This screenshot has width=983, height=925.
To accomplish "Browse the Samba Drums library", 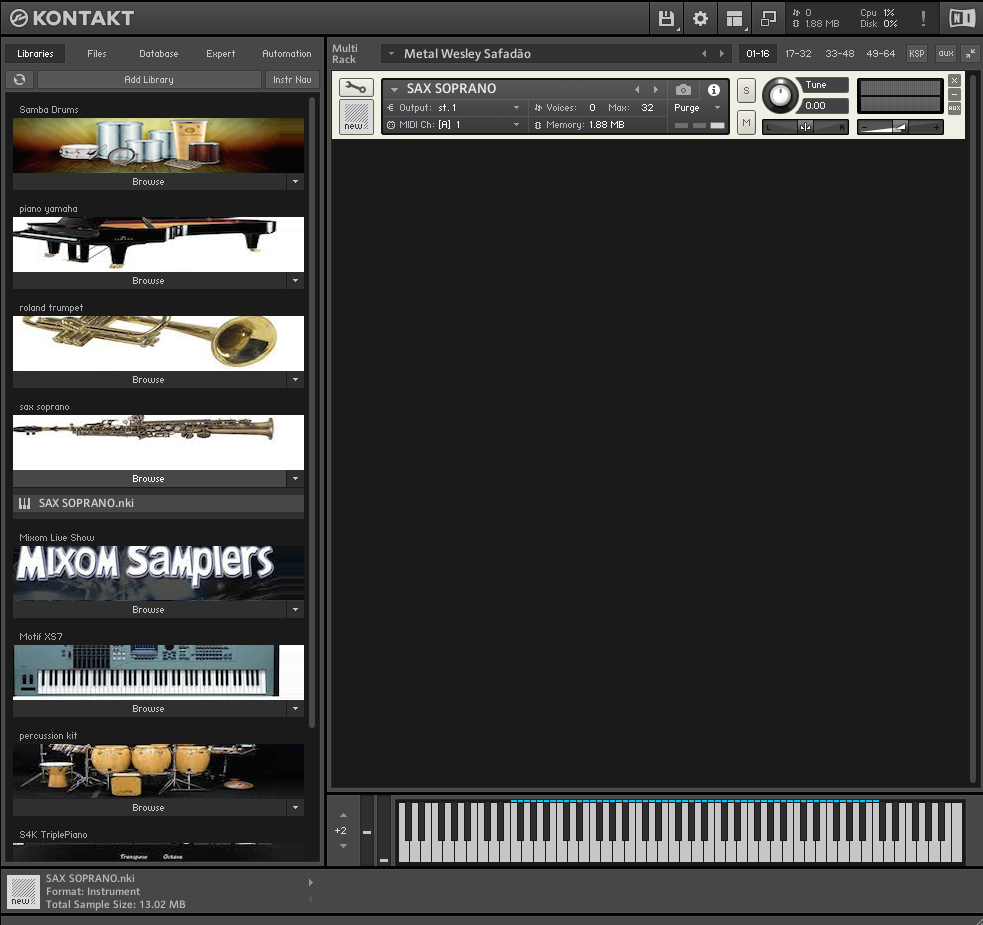I will [x=149, y=182].
